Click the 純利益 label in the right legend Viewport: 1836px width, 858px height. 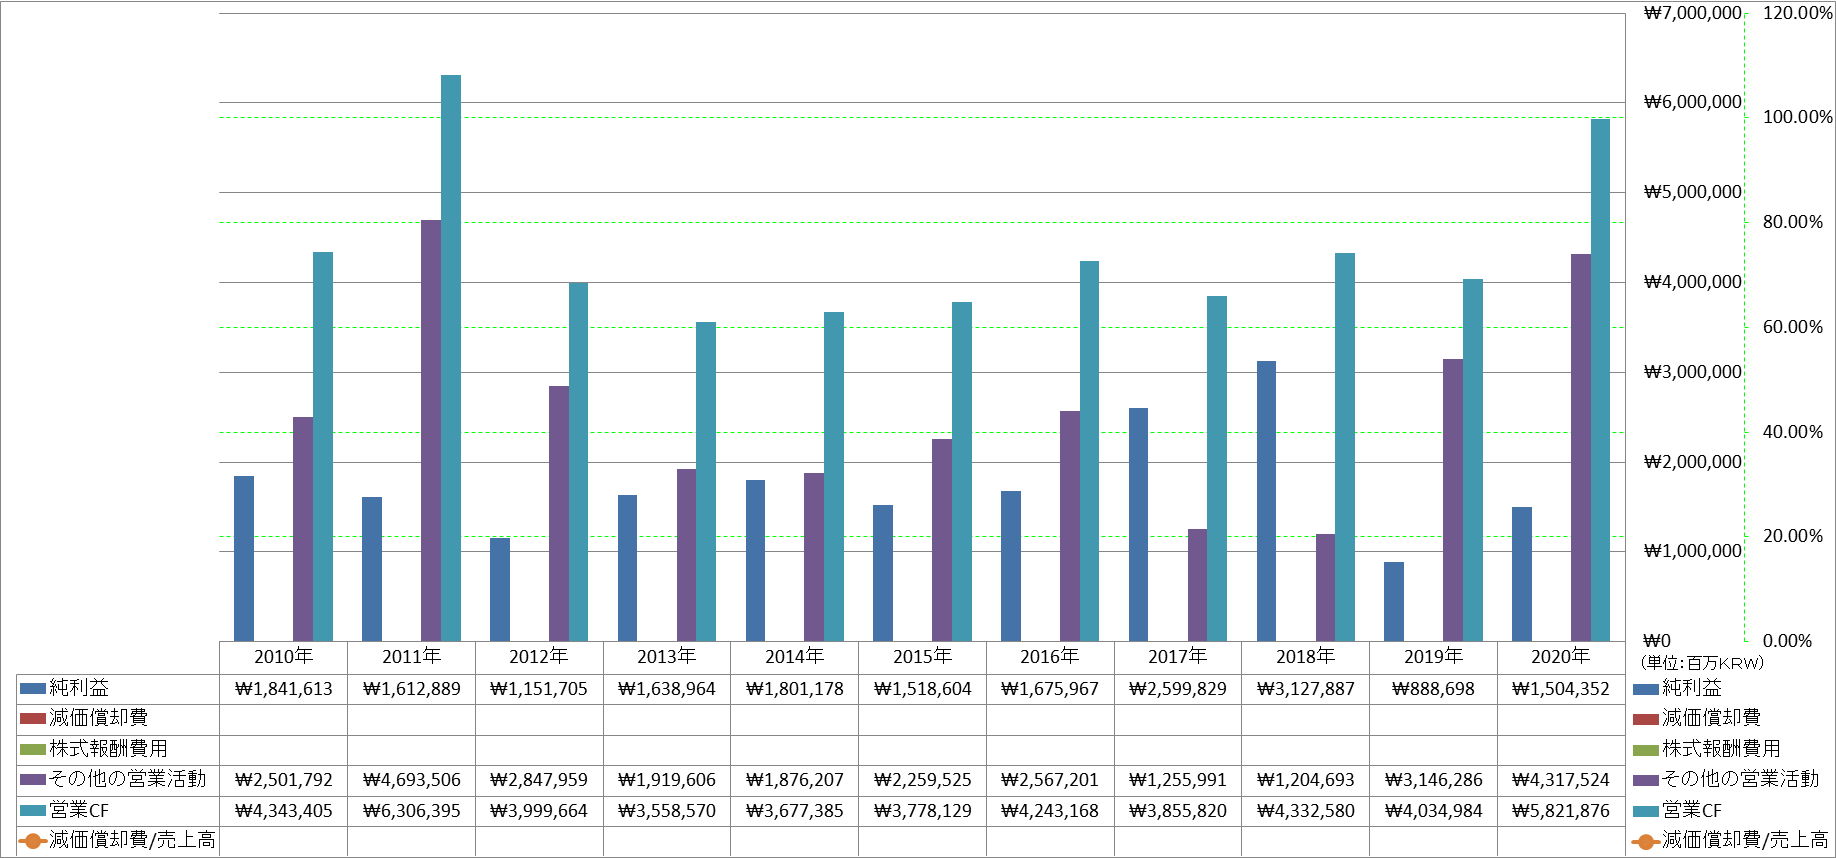(1692, 688)
